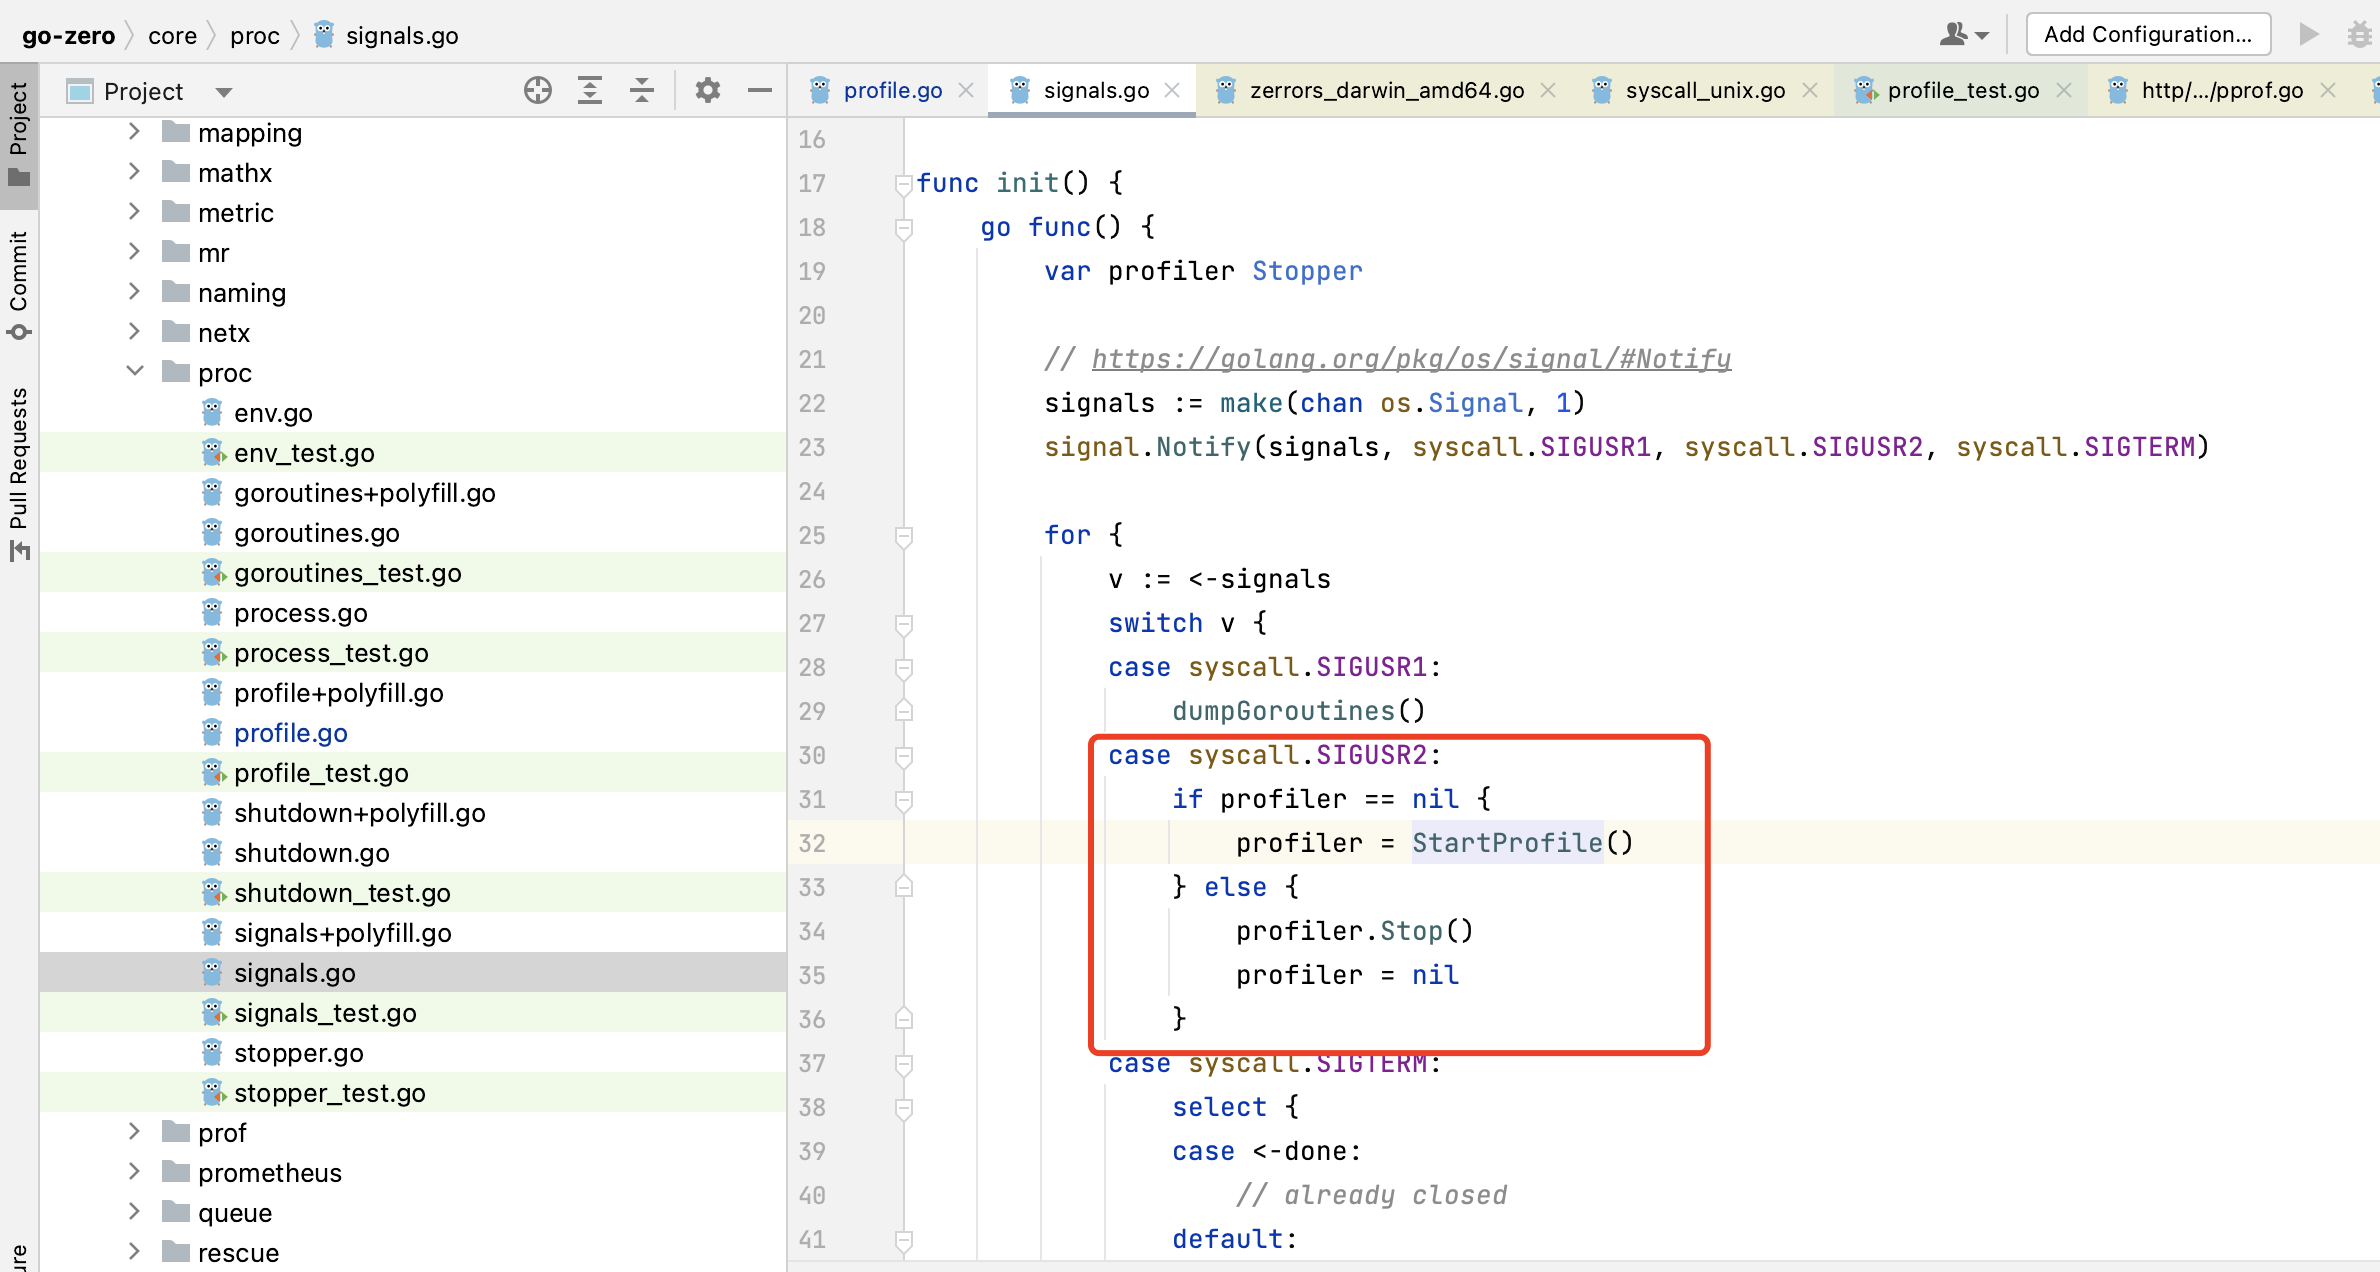
Task: Close the signals.go tab
Action: (x=1173, y=90)
